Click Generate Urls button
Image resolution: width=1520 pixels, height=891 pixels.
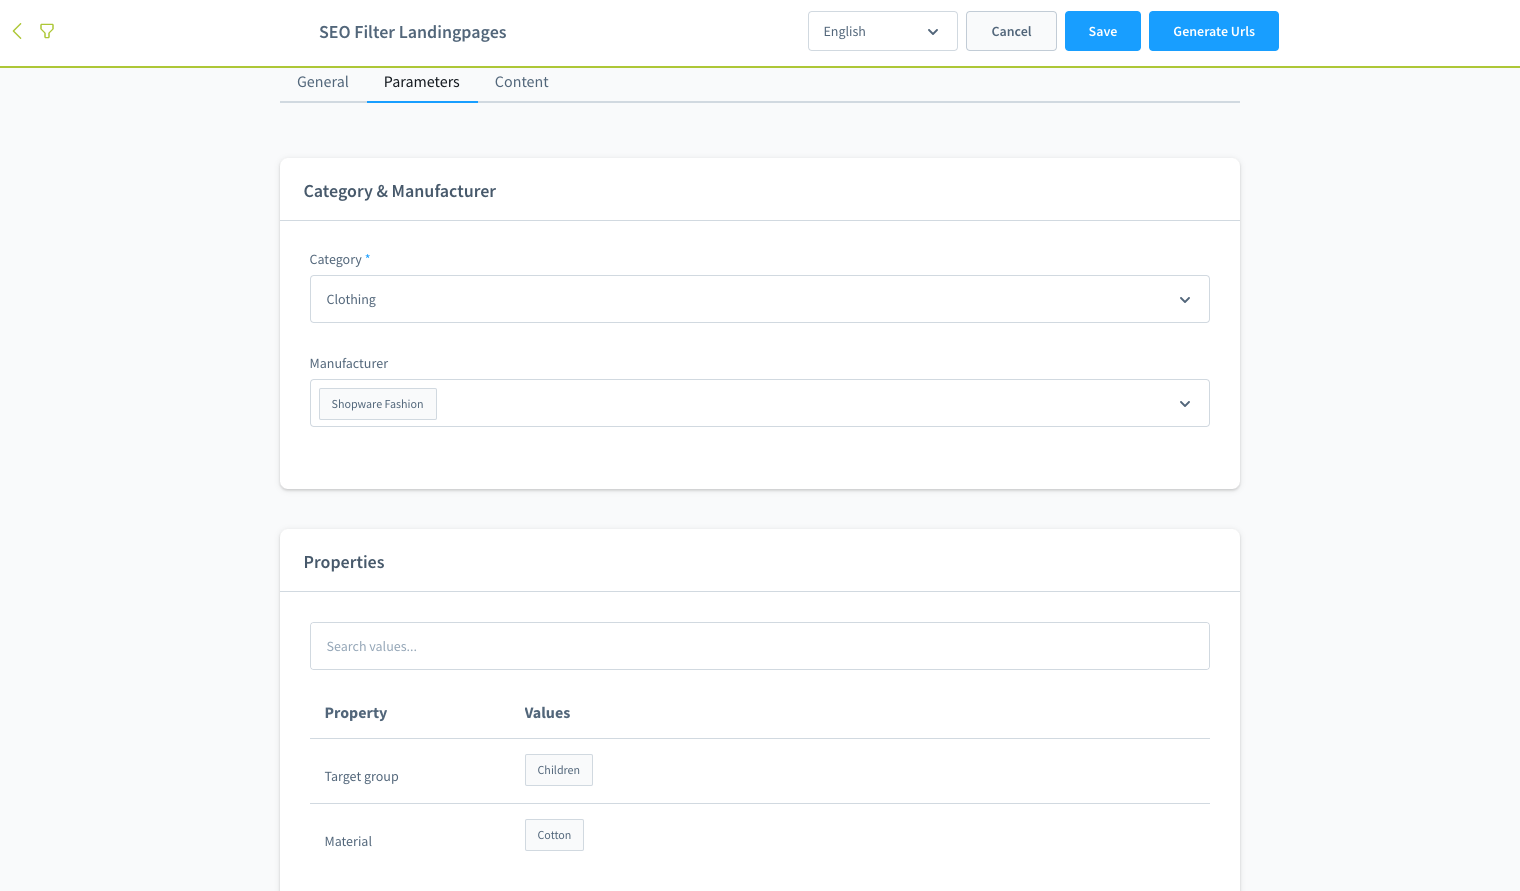click(1213, 31)
